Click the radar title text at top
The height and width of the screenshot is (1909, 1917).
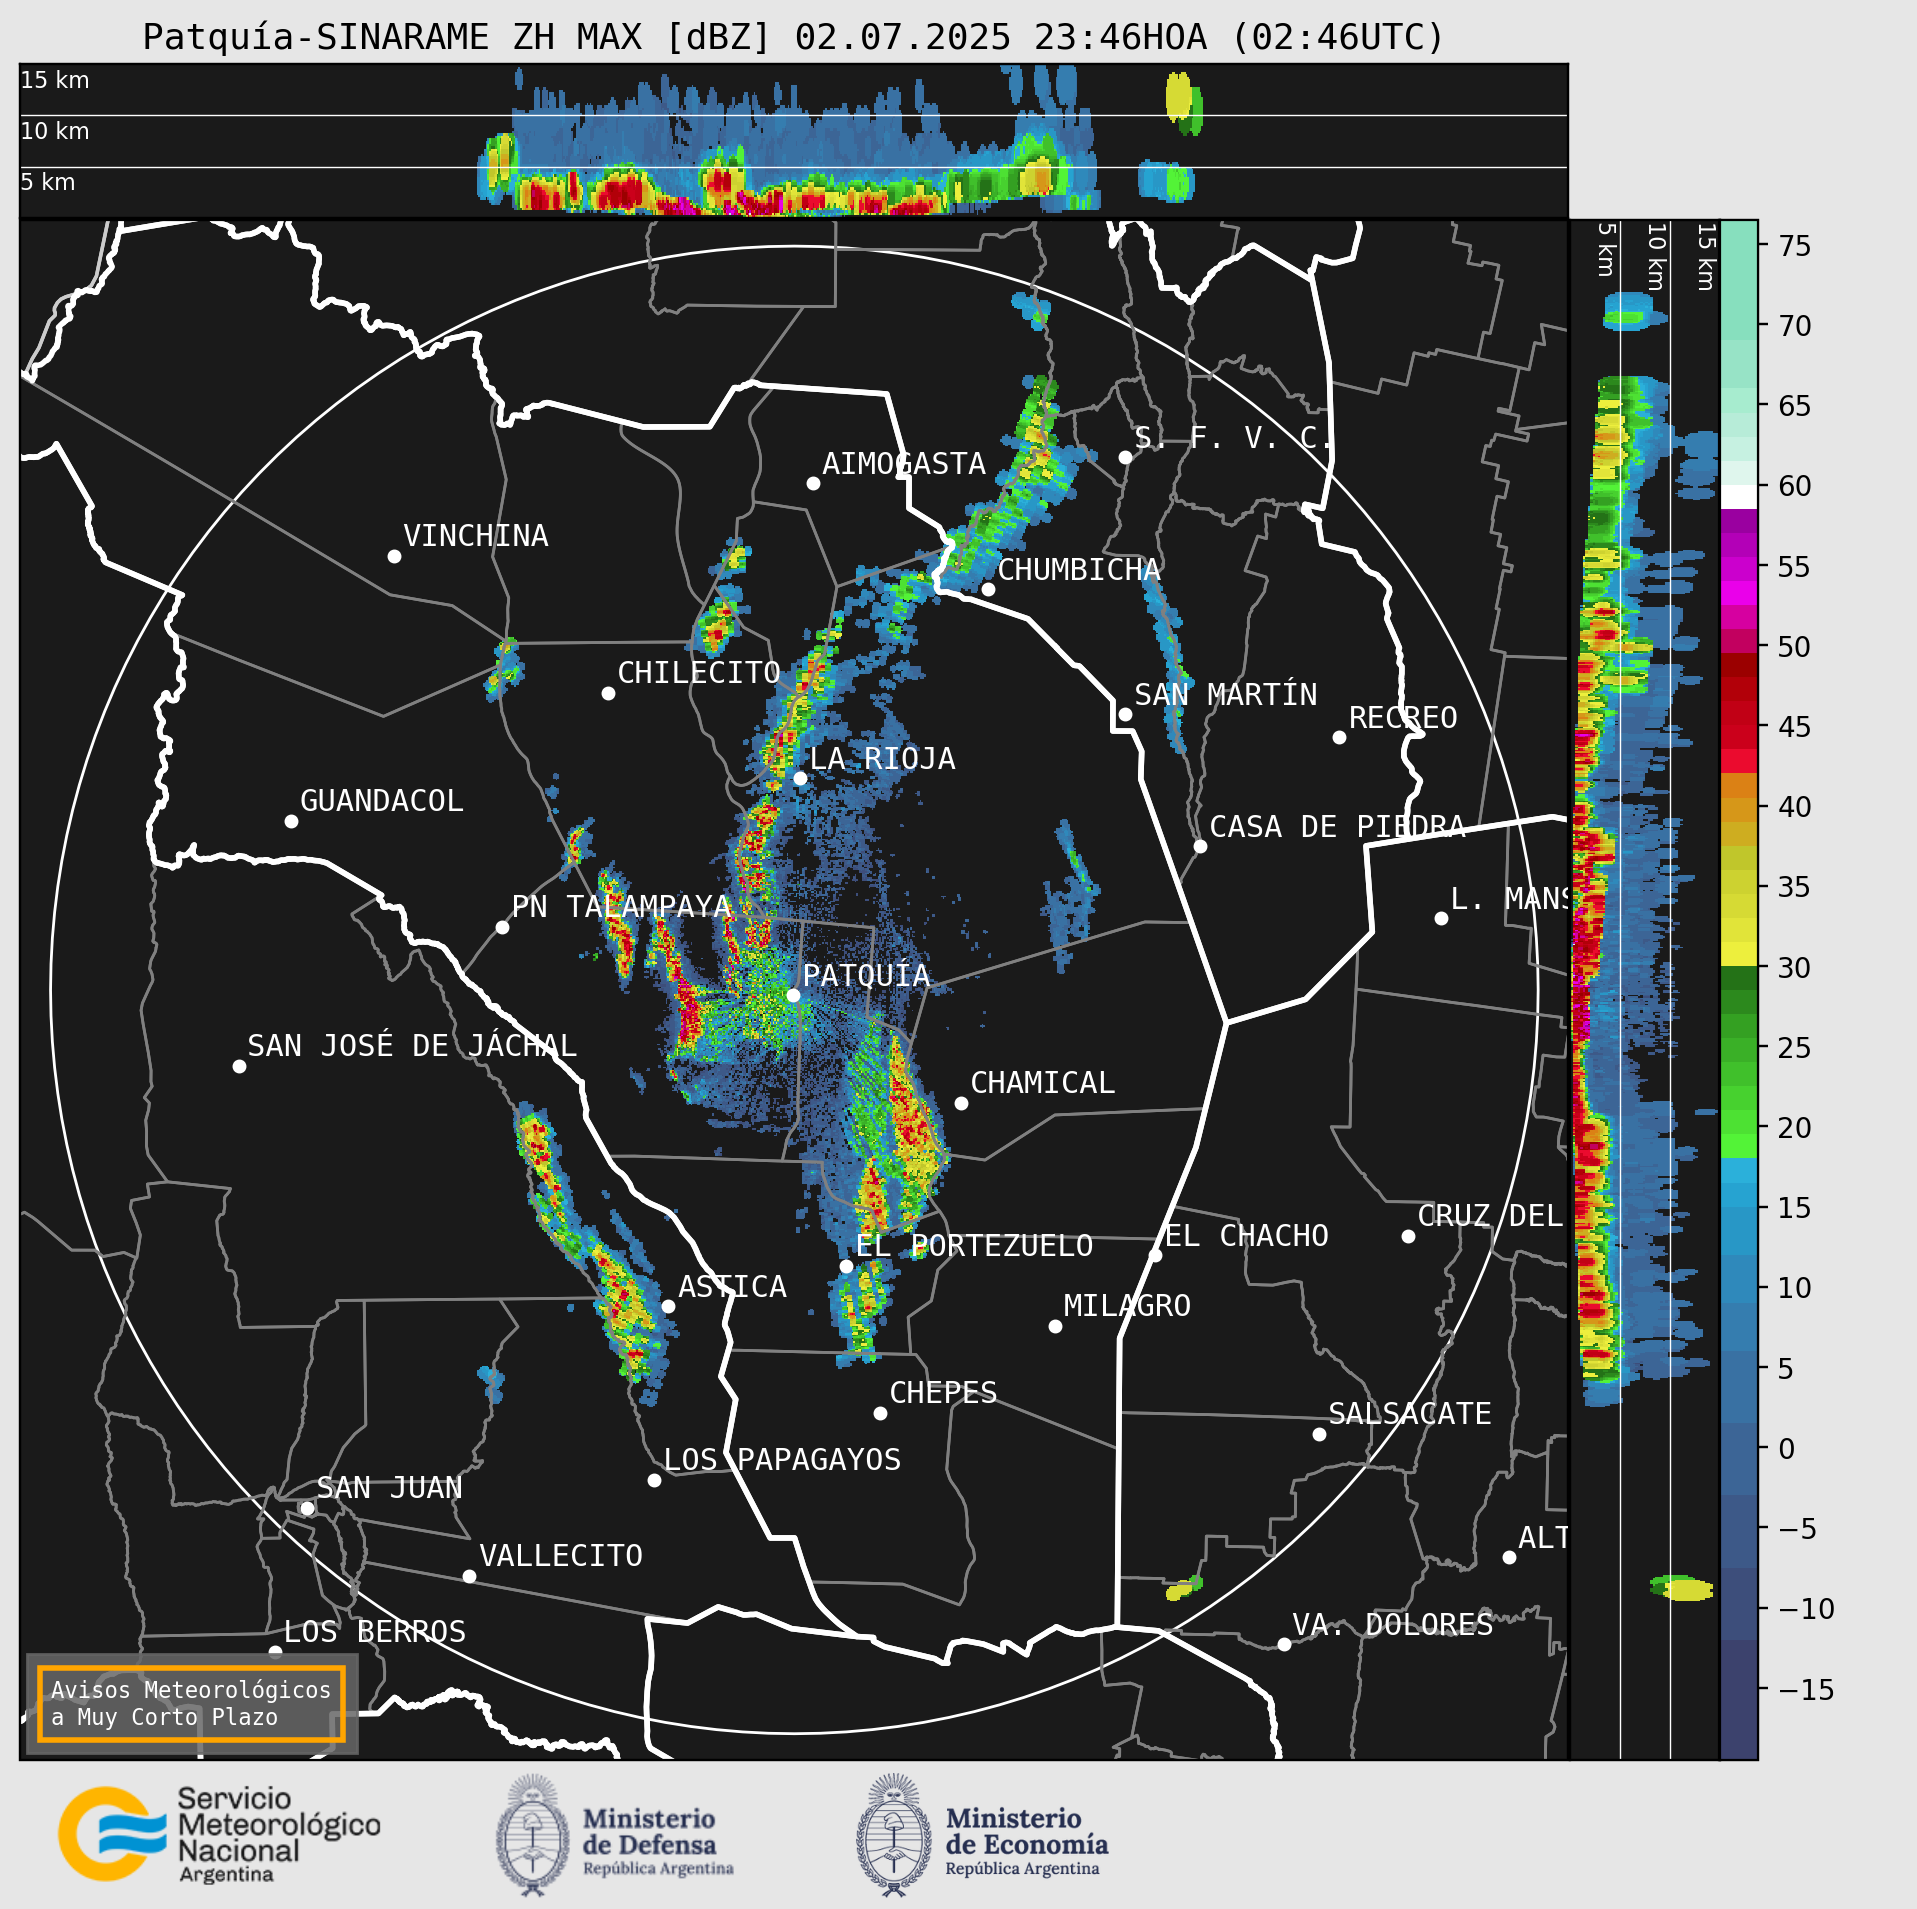[x=793, y=37]
